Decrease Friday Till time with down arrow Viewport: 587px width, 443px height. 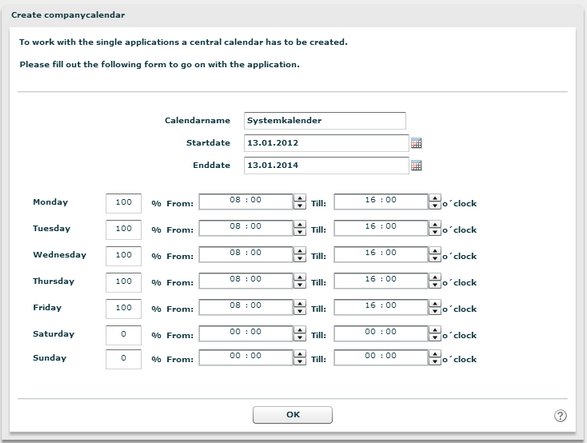pos(434,311)
